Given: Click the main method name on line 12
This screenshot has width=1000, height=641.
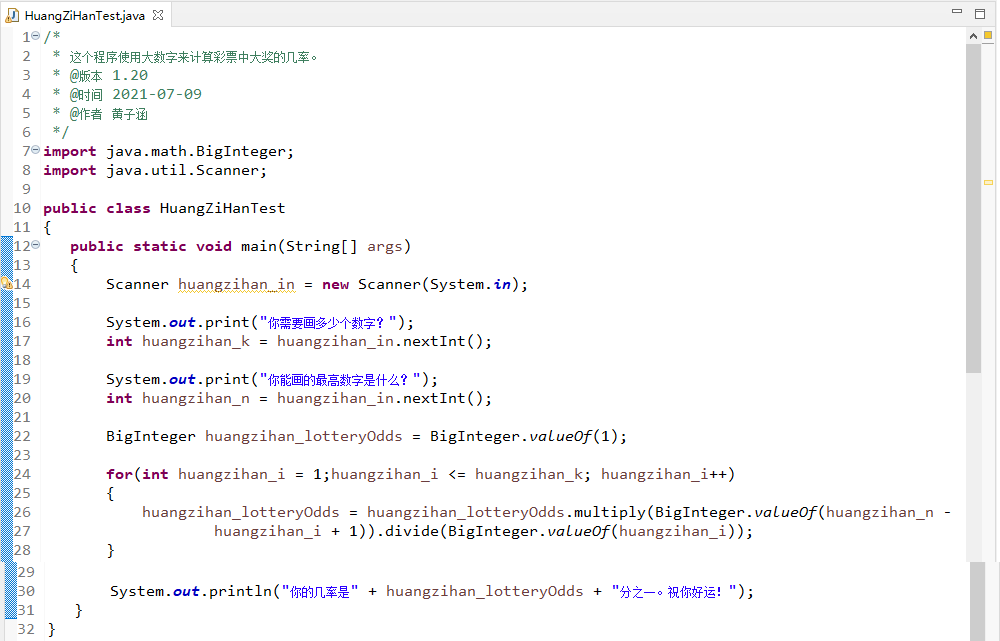Looking at the screenshot, I should 258,246.
